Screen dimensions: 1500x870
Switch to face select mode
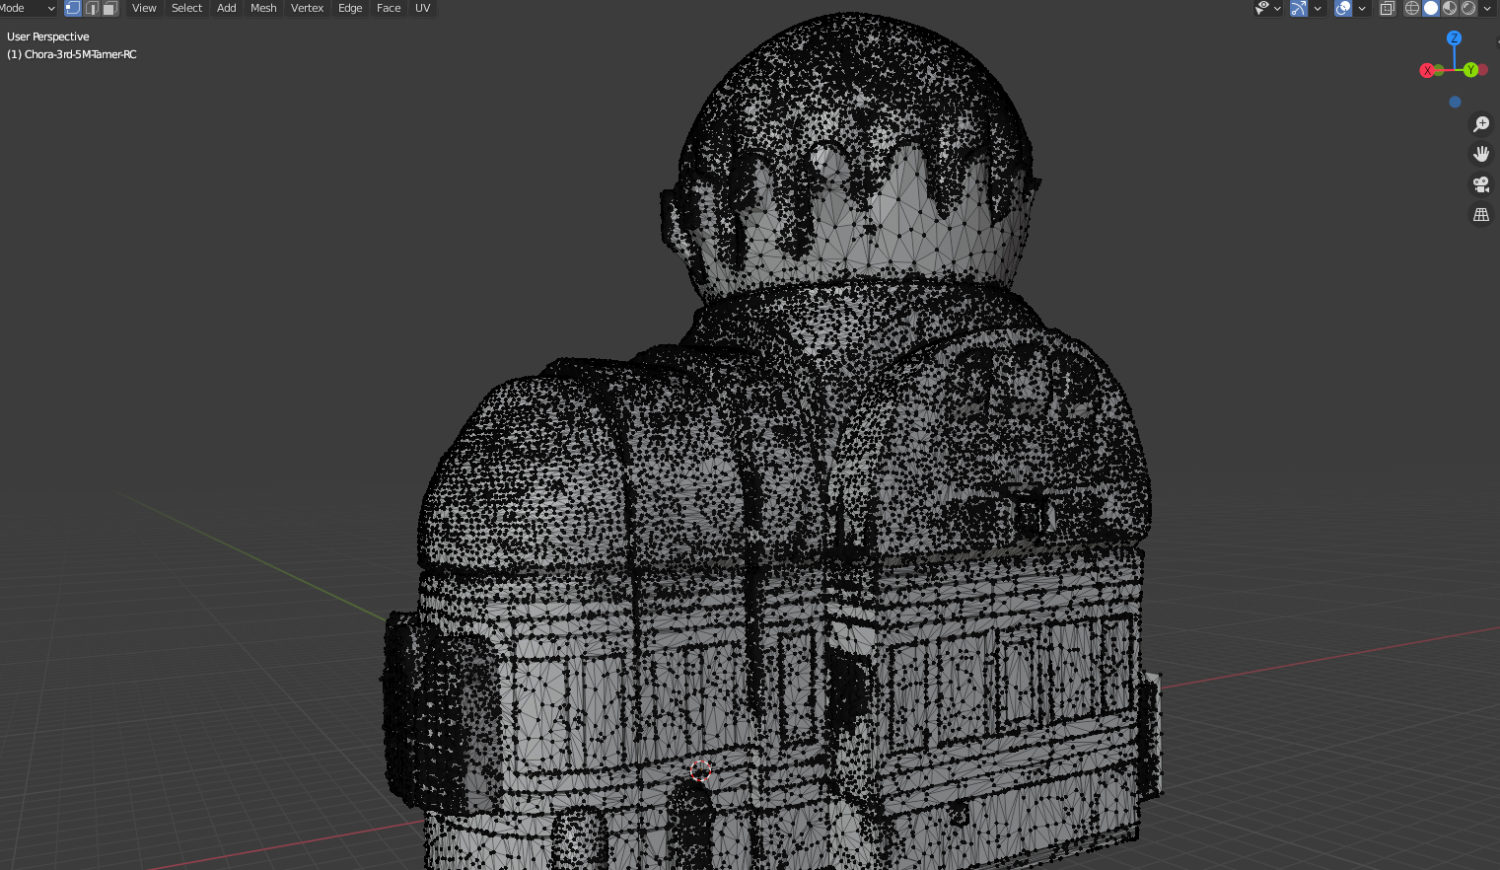coord(110,8)
